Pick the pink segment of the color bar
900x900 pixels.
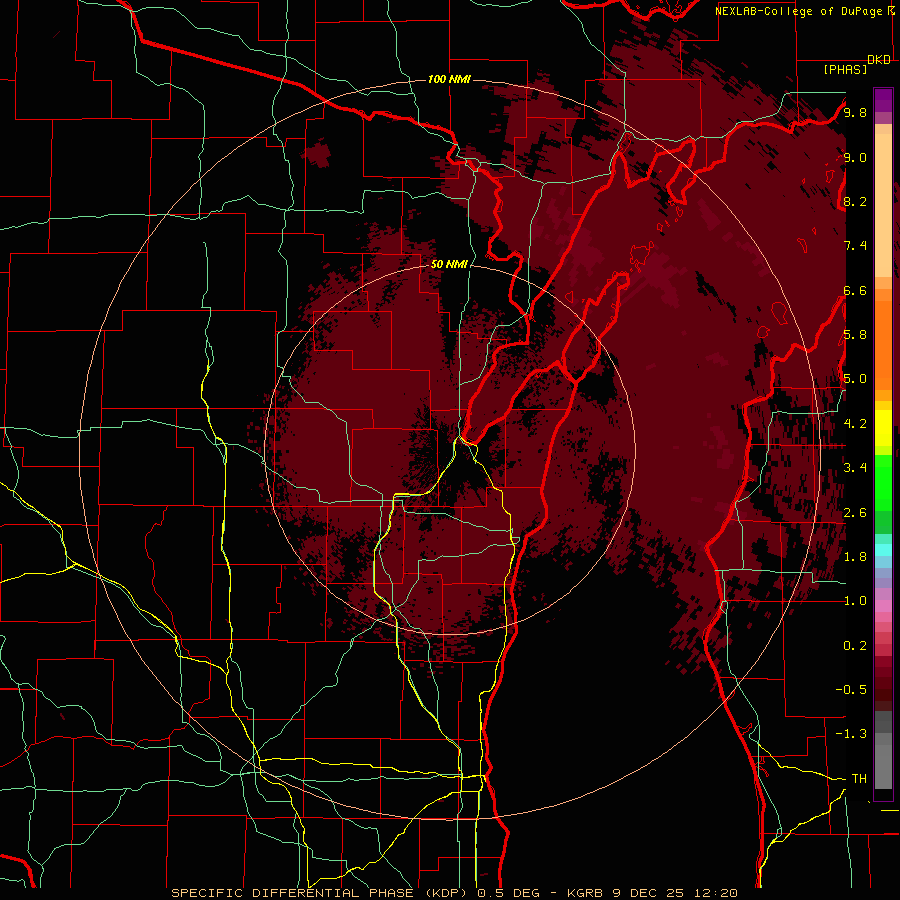point(883,606)
